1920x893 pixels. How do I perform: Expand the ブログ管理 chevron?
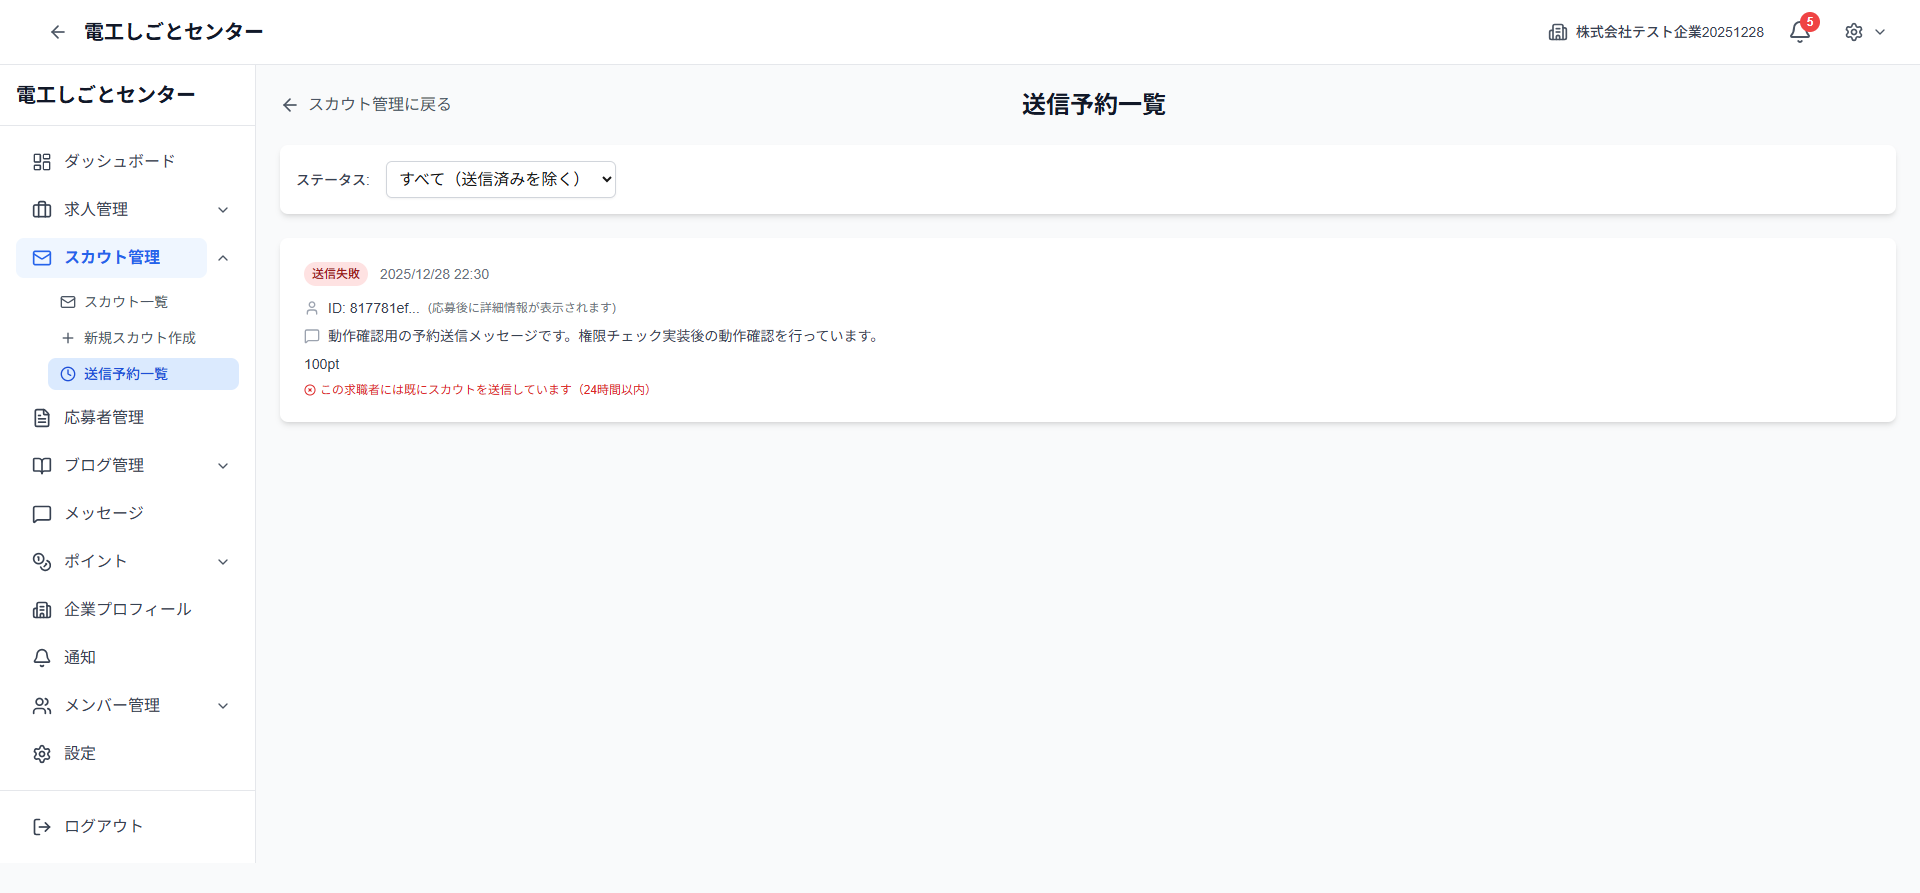[223, 466]
